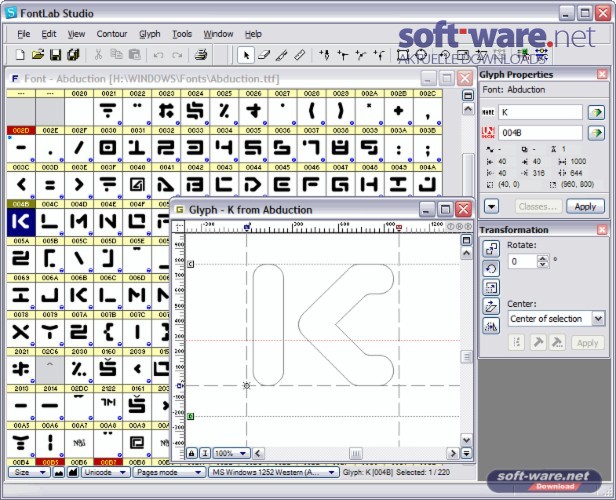The height and width of the screenshot is (500, 616).
Task: Open the Tools menu
Action: pyautogui.click(x=182, y=34)
